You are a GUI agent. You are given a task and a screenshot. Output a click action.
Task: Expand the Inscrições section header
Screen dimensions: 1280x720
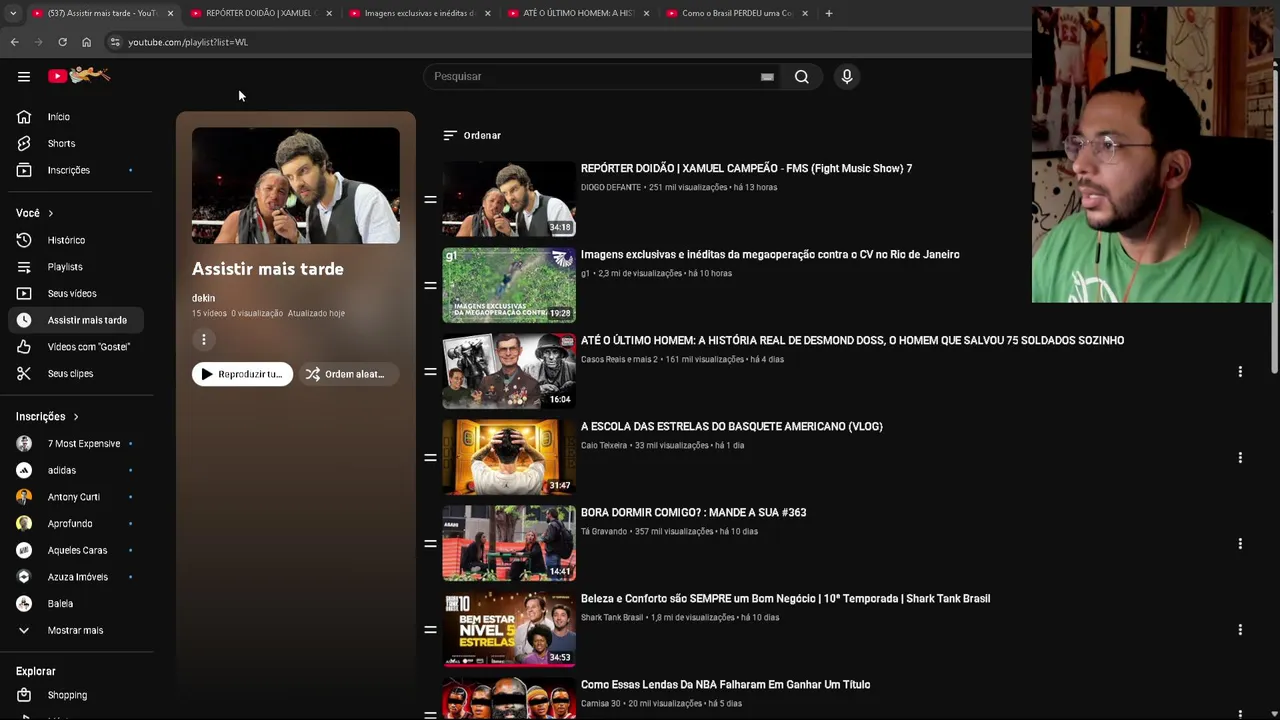tap(47, 417)
